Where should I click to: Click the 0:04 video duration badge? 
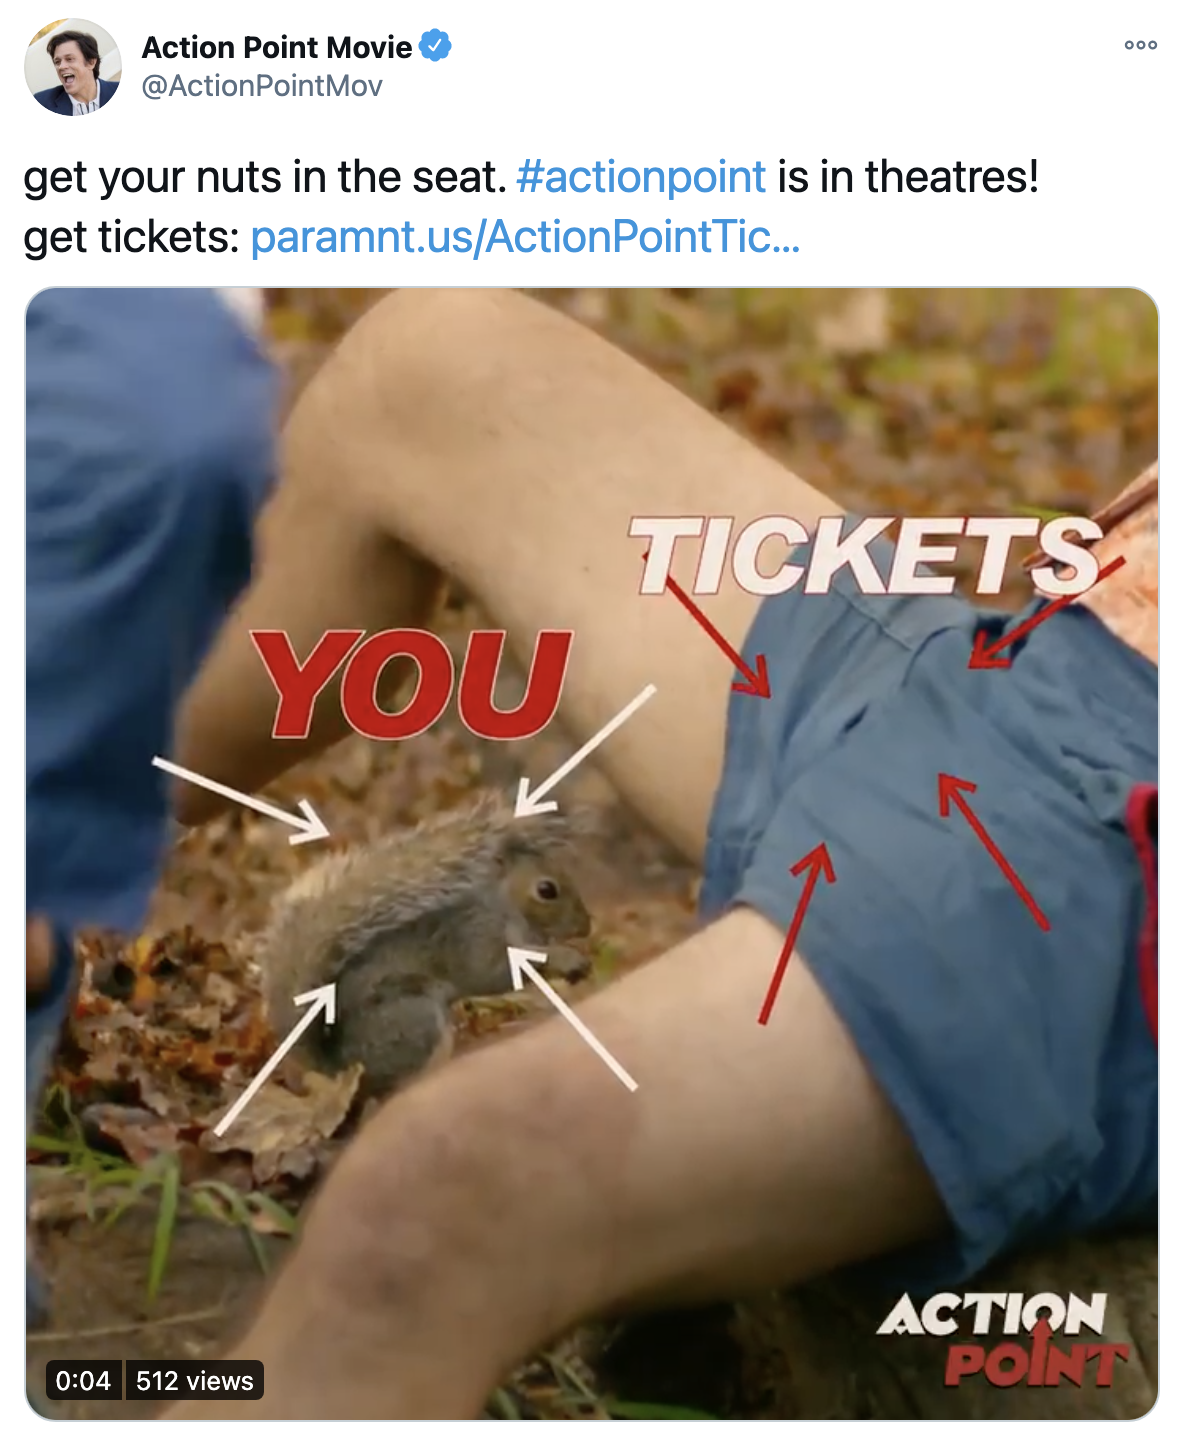pos(83,1381)
